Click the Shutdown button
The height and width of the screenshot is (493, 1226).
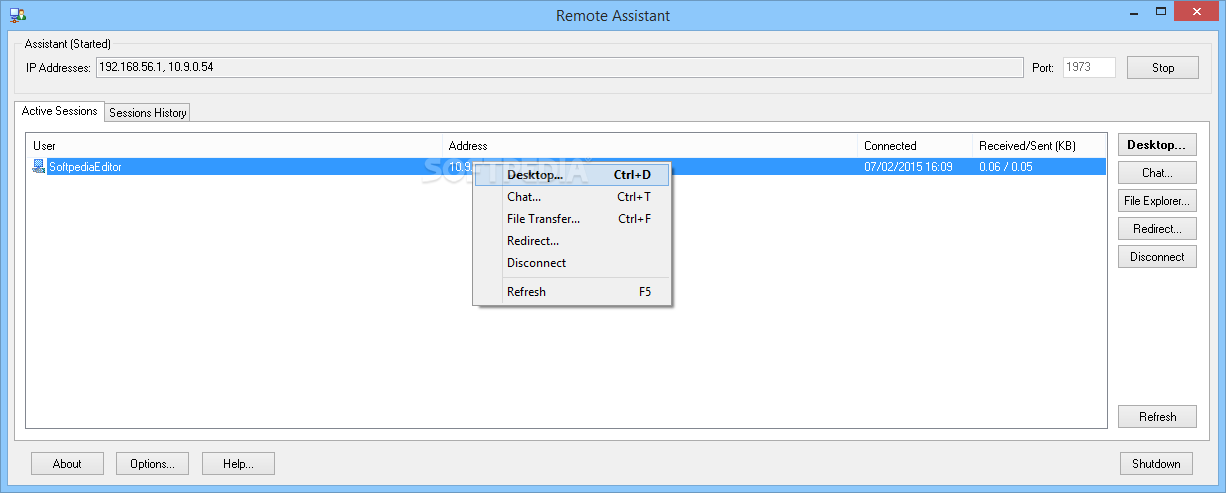coord(1156,464)
